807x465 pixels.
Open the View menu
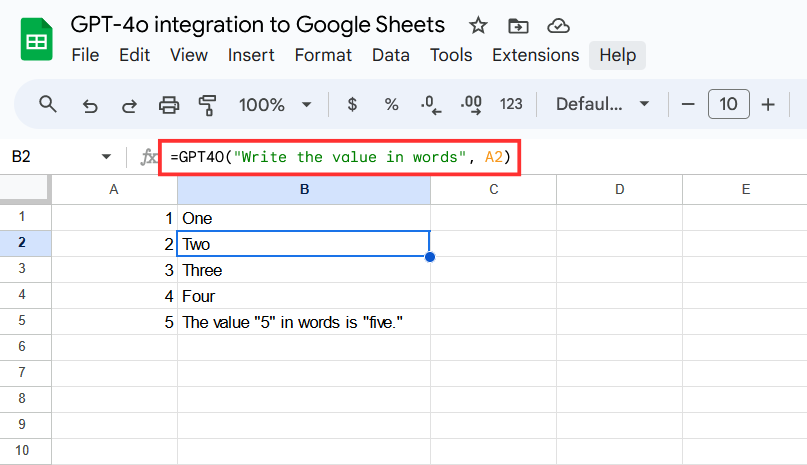(x=189, y=55)
